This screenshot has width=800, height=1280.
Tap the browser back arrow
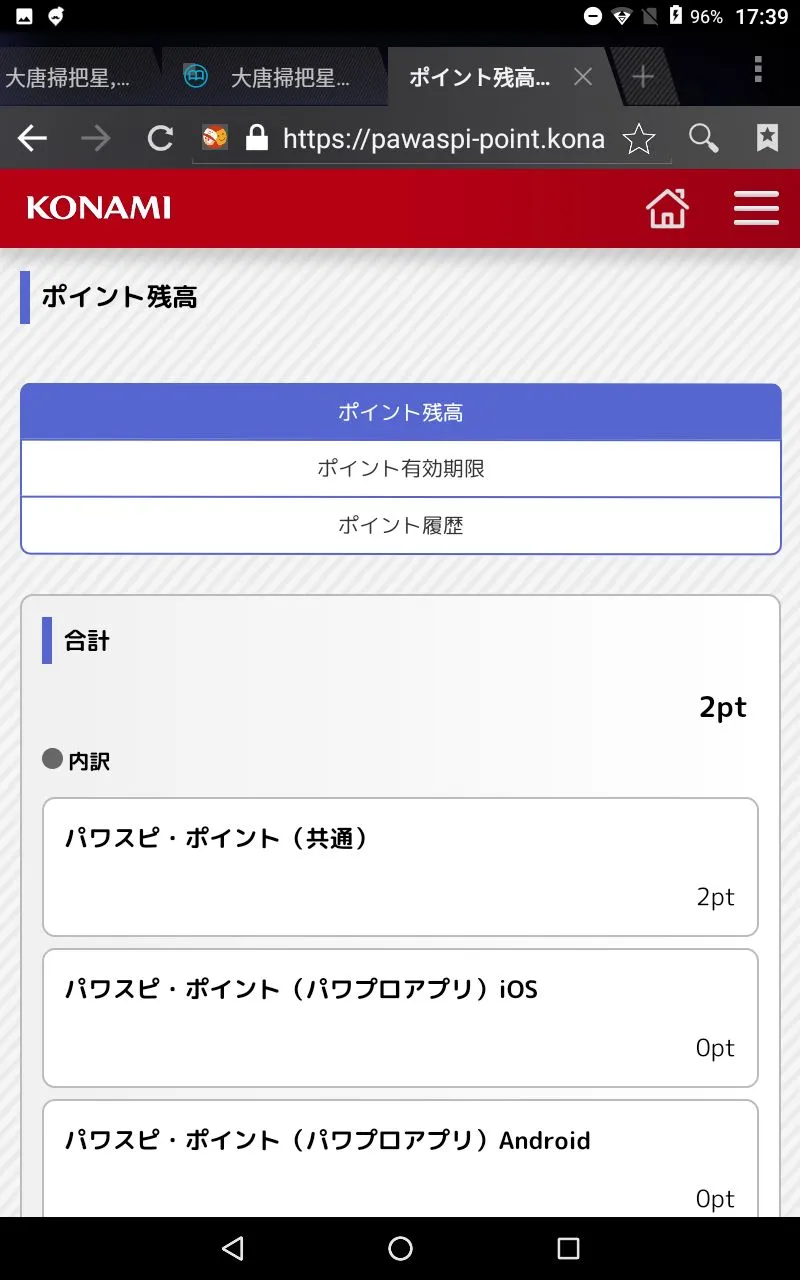[x=33, y=138]
